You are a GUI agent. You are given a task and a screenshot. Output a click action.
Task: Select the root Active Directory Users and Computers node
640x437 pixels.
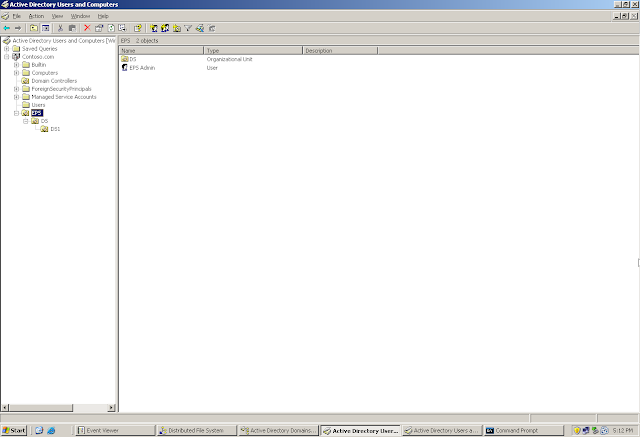(x=64, y=41)
